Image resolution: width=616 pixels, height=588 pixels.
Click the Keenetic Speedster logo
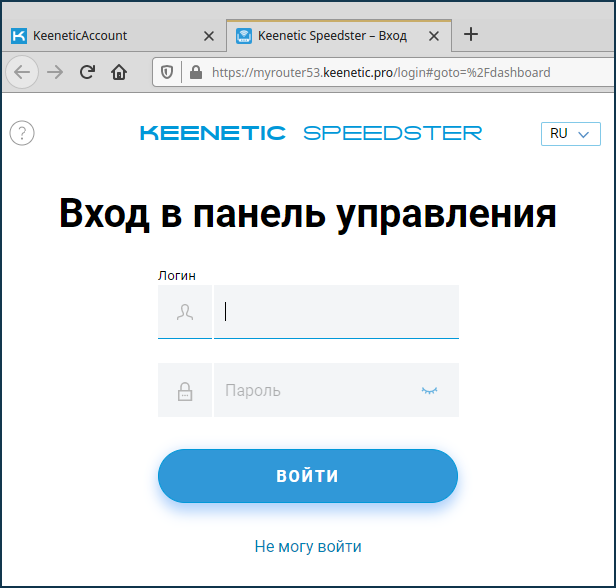click(311, 133)
